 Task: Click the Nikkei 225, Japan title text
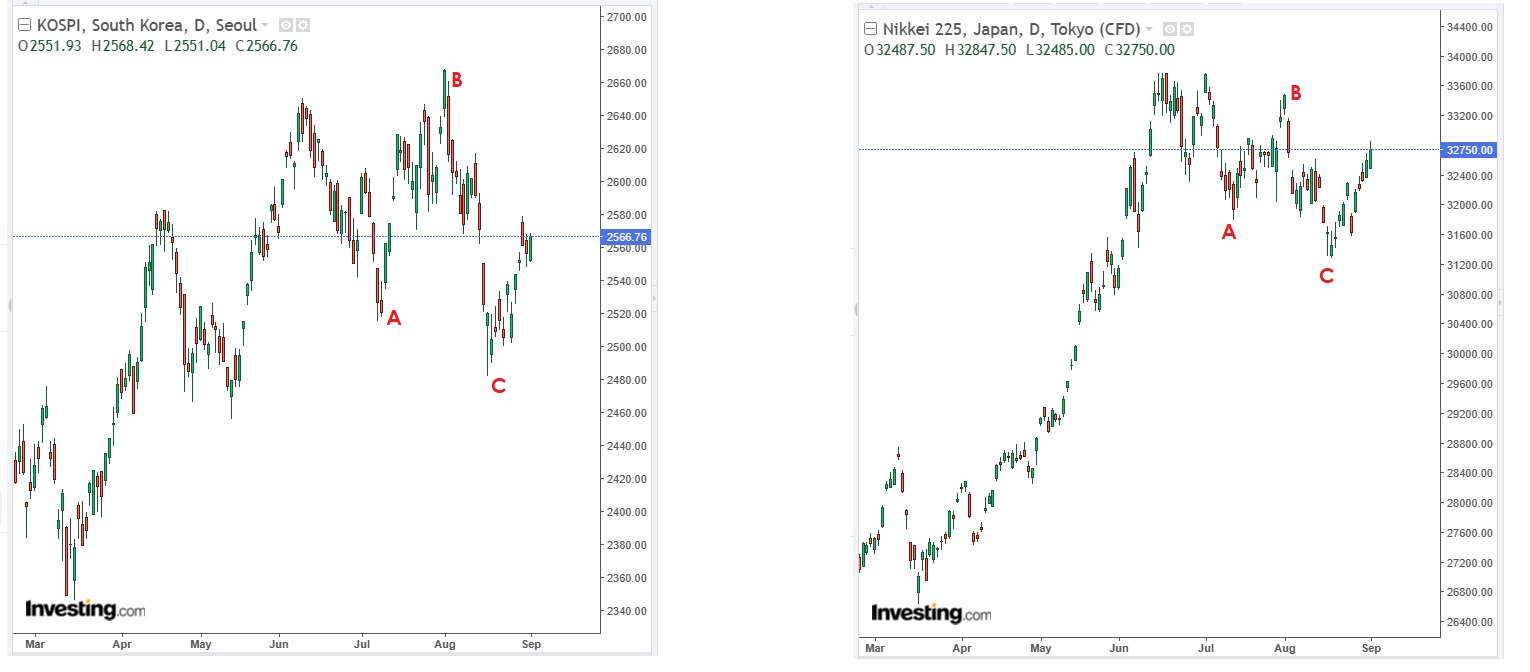[x=1010, y=29]
